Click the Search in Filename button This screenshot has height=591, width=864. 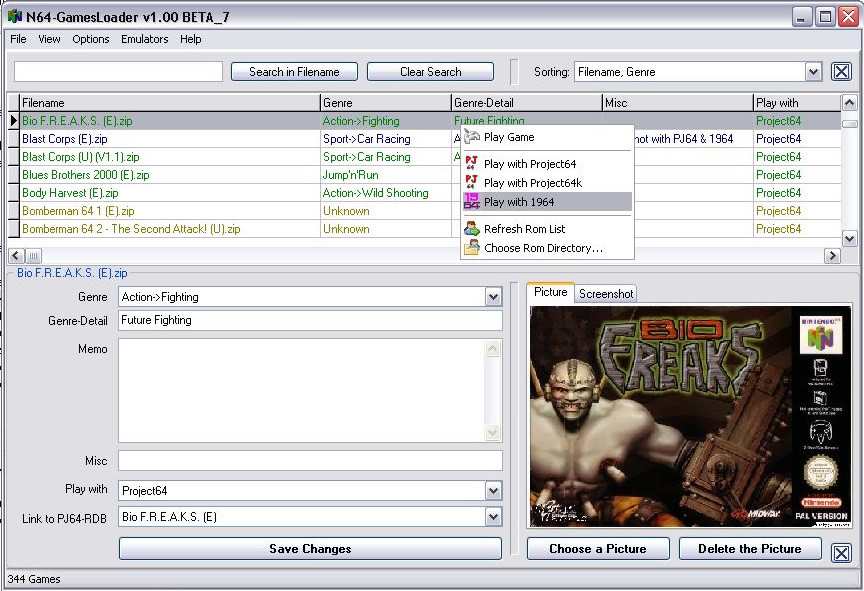point(294,72)
